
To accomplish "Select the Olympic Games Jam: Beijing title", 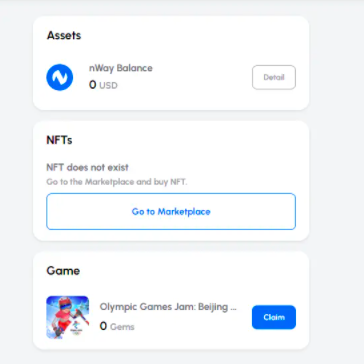I will (x=168, y=307).
